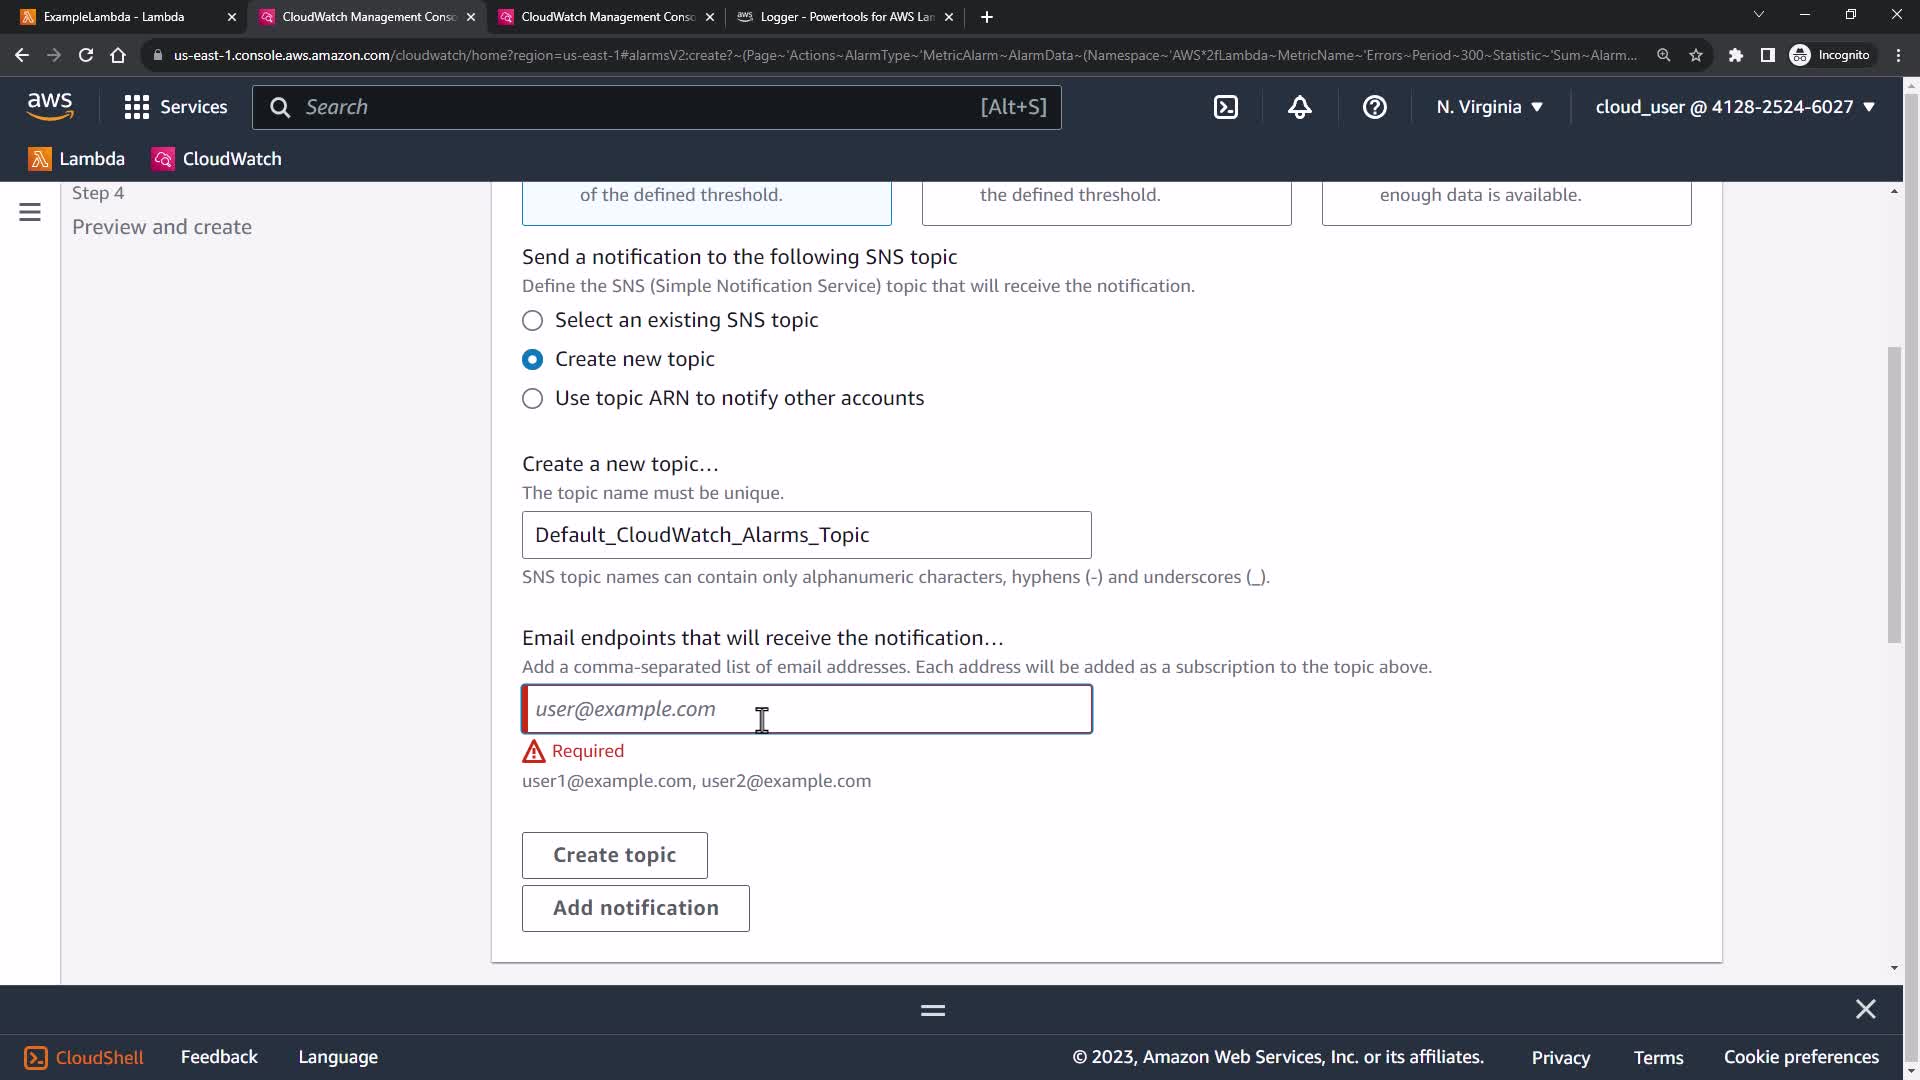Expand the N. Virginia region dropdown
The height and width of the screenshot is (1080, 1920).
coord(1489,107)
